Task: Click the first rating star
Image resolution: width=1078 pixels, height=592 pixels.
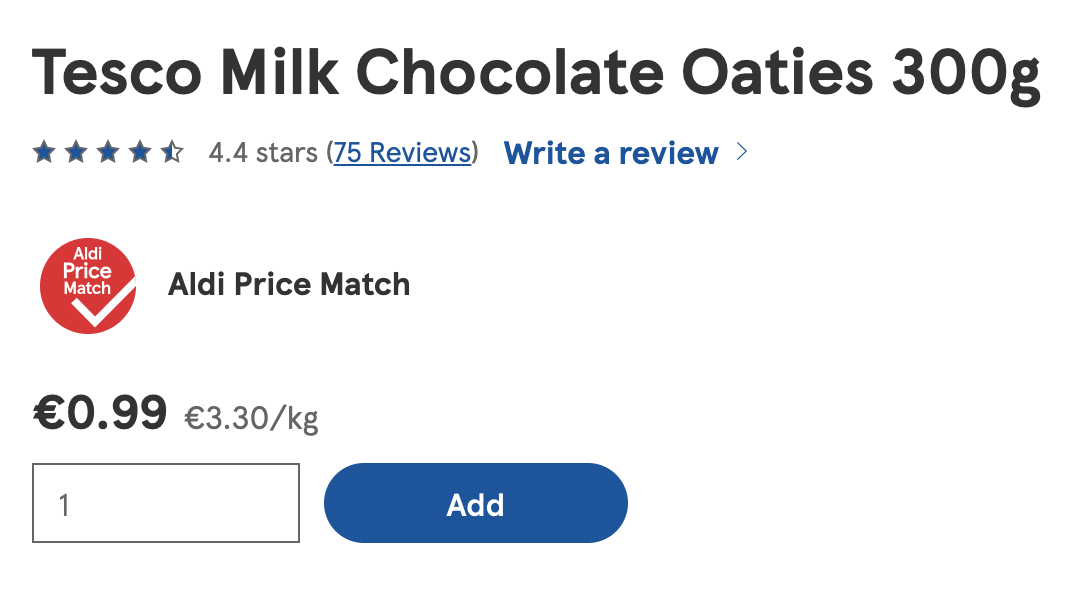Action: coord(44,152)
